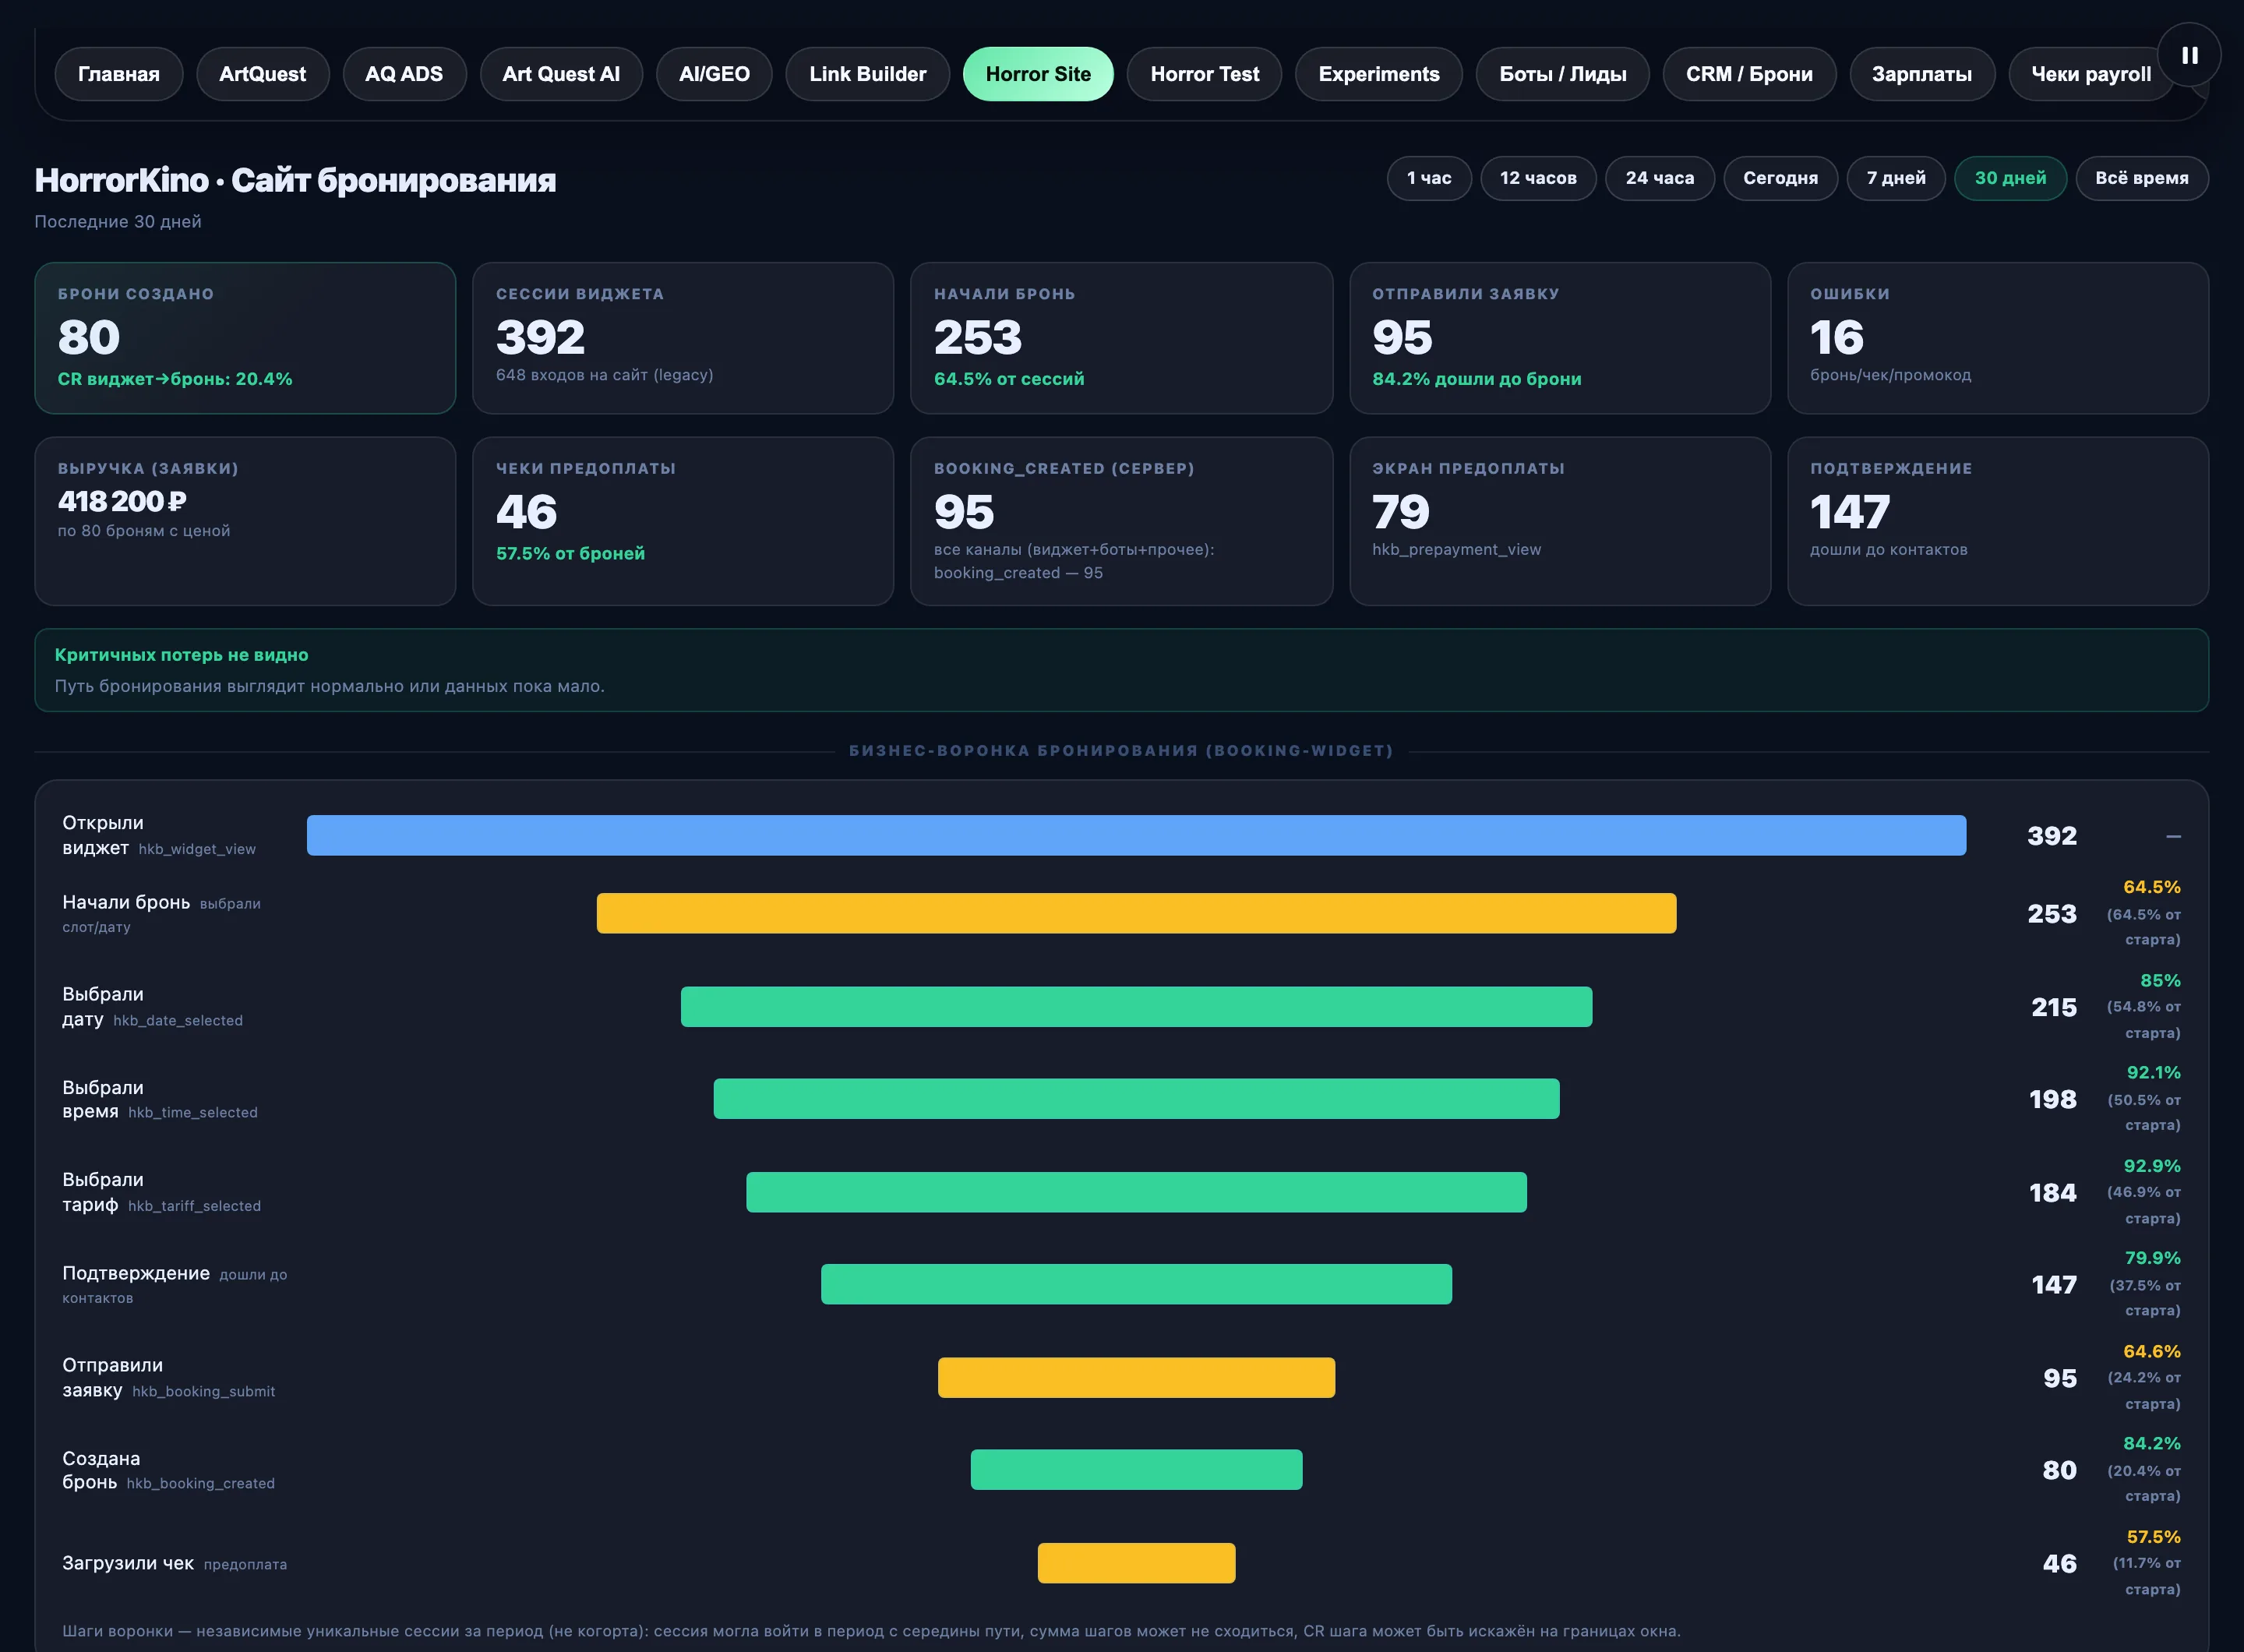Screen dimensions: 2244x1652
Task: Click the Ошибки 16 card
Action: [x=1998, y=338]
